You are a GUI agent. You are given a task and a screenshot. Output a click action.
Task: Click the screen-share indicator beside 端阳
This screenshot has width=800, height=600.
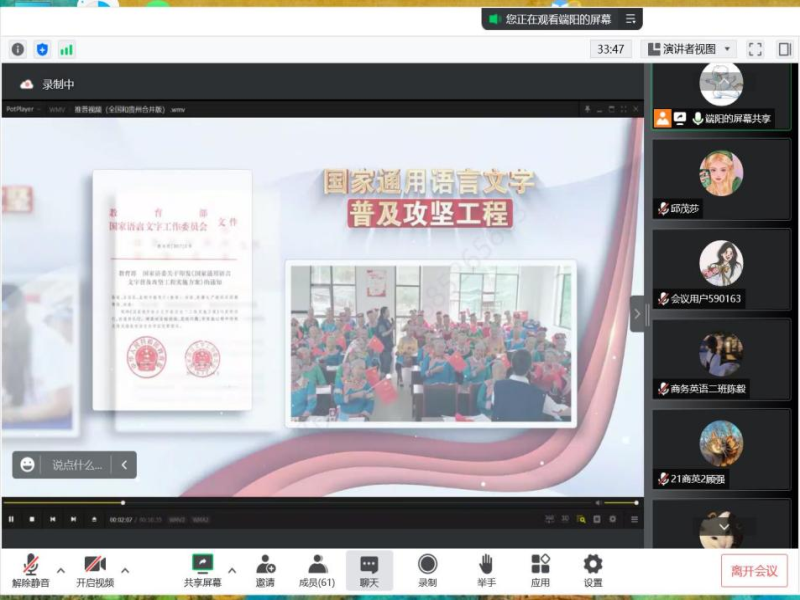coord(680,118)
